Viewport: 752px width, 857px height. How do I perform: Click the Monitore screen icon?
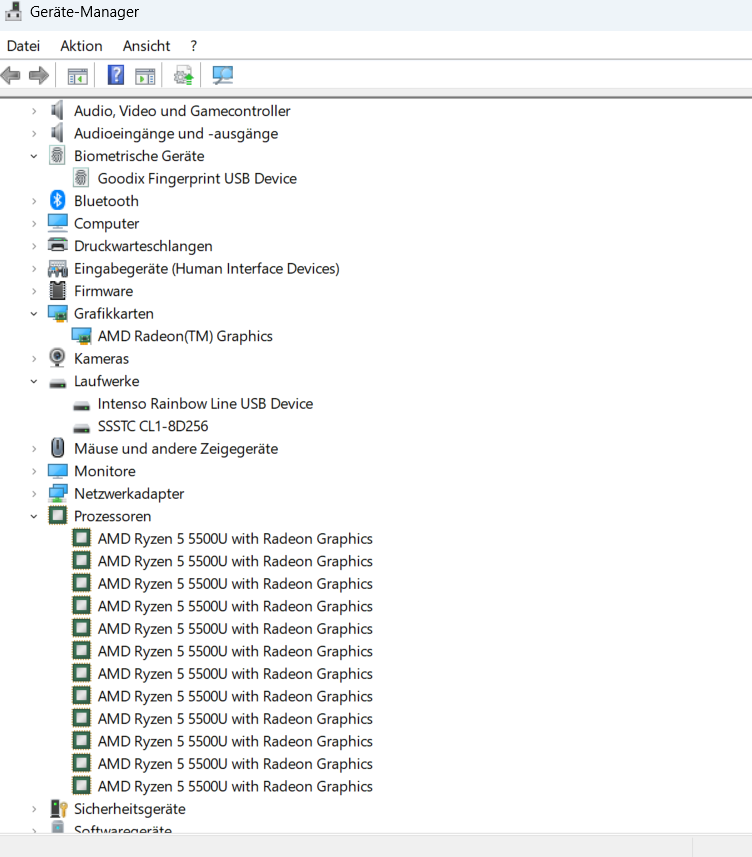[57, 471]
